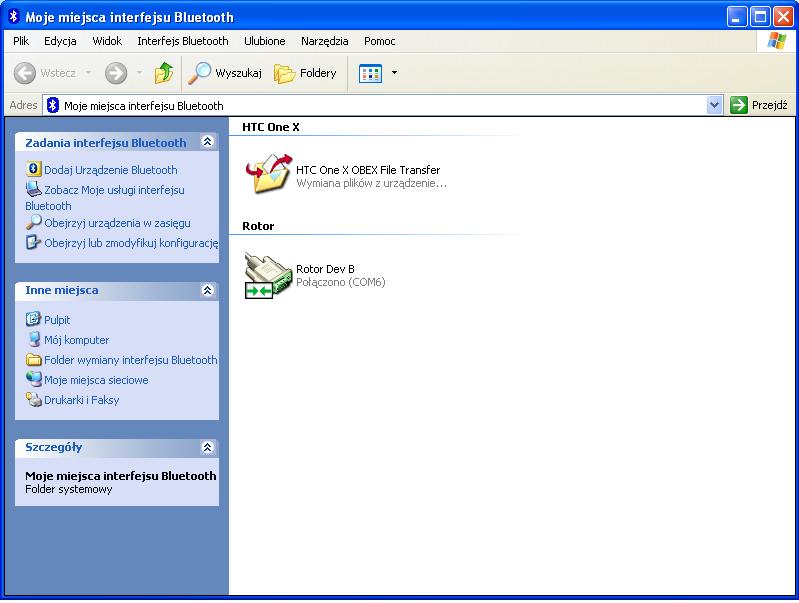Open the Narzędzia menu
The height and width of the screenshot is (603, 799).
[324, 41]
